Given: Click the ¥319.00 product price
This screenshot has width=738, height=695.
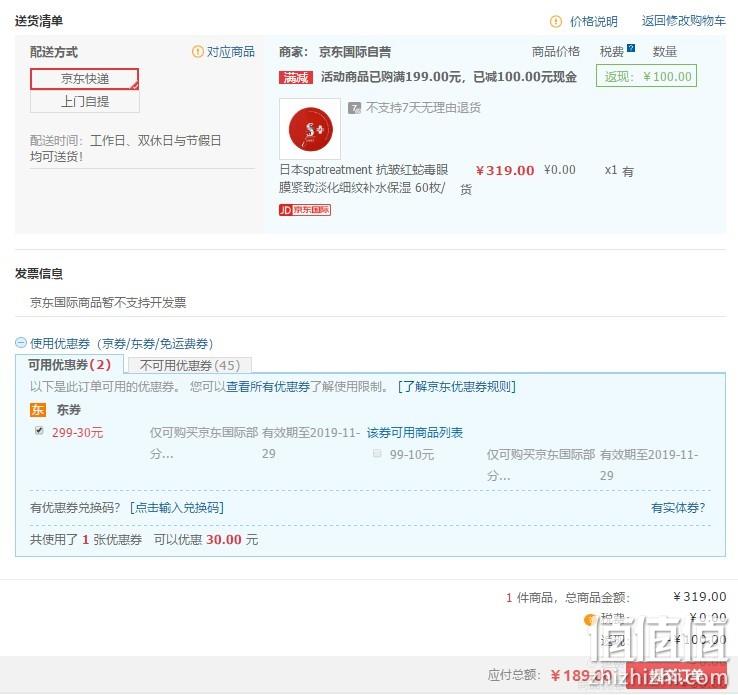Looking at the screenshot, I should pyautogui.click(x=505, y=170).
